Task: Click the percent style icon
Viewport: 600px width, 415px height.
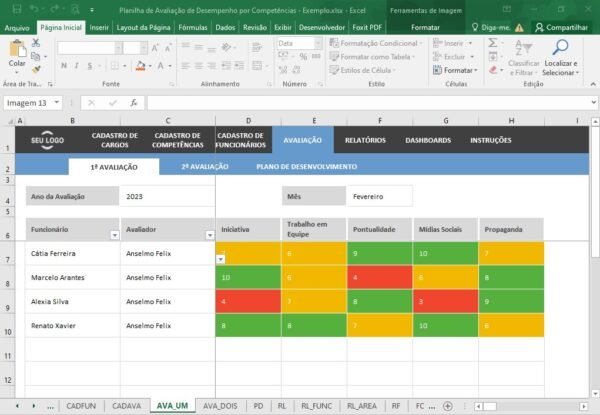Action: [303, 57]
